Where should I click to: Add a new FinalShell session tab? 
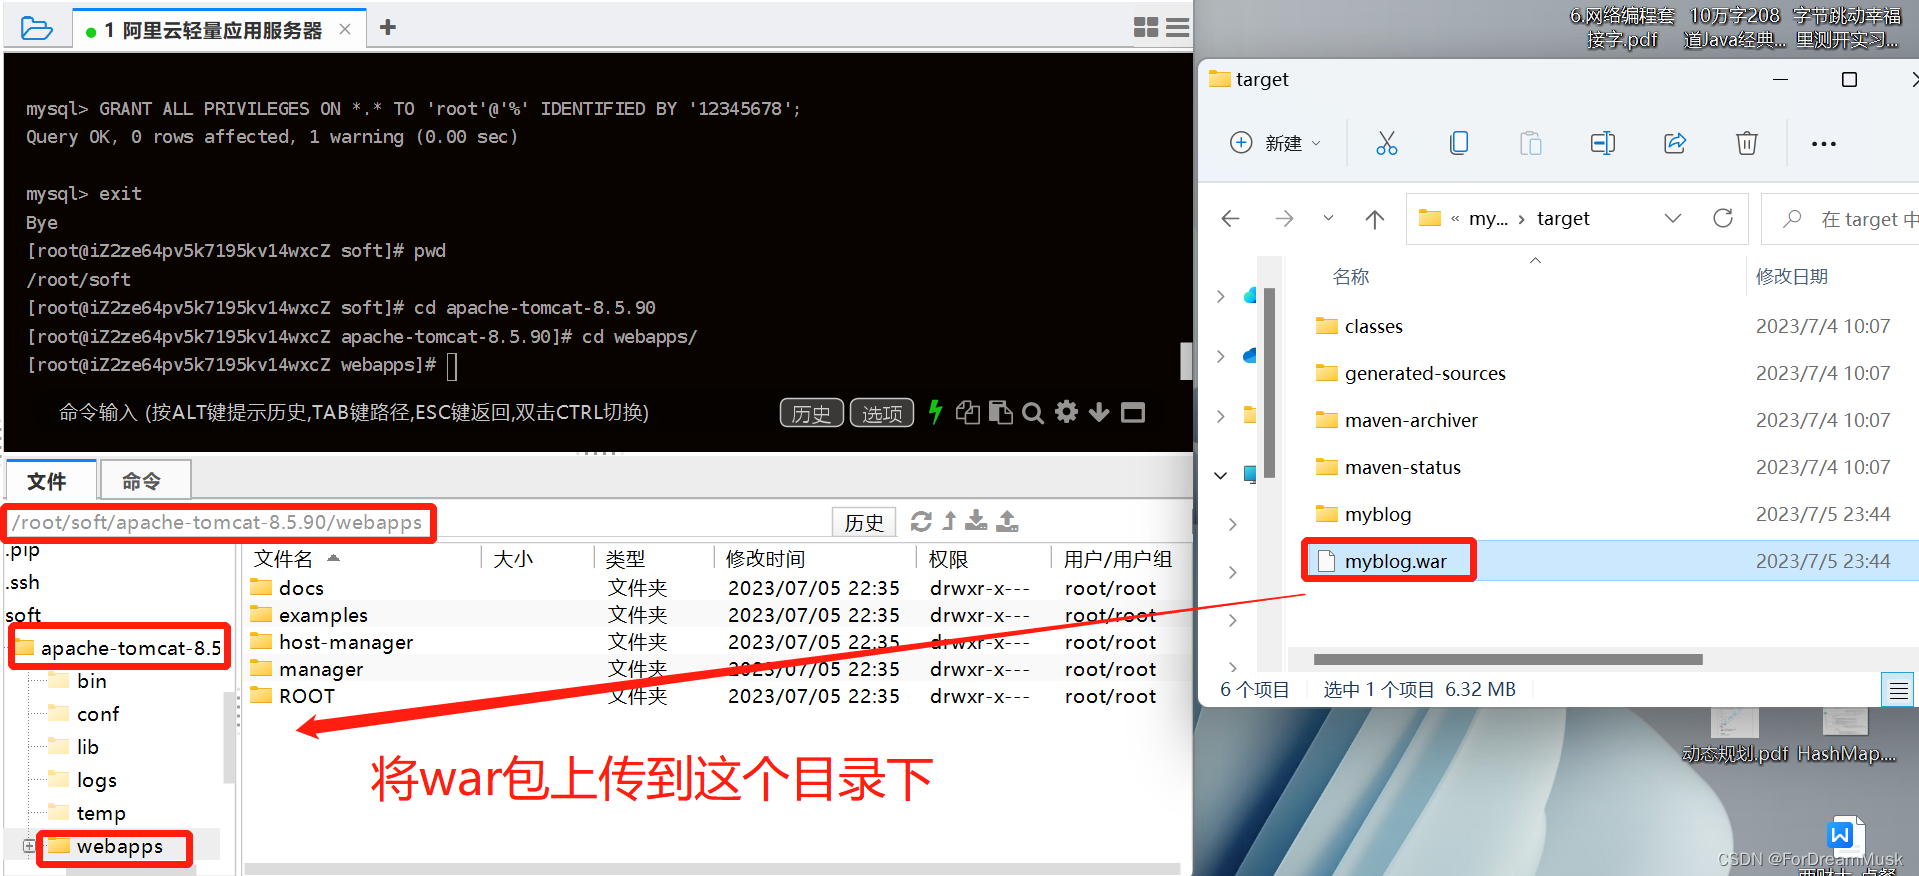coord(388,27)
